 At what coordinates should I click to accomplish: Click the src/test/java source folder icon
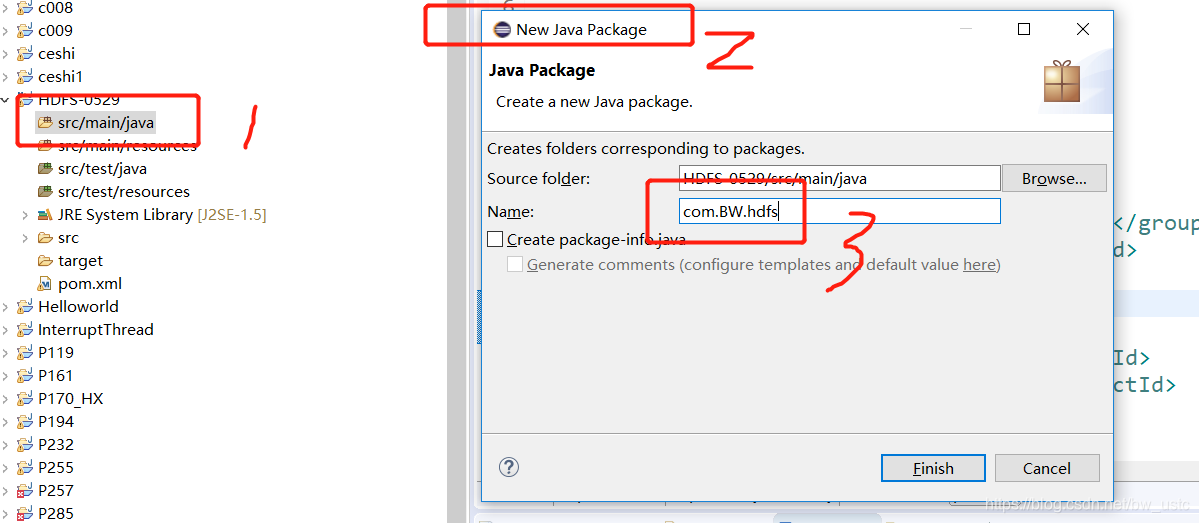tap(45, 169)
